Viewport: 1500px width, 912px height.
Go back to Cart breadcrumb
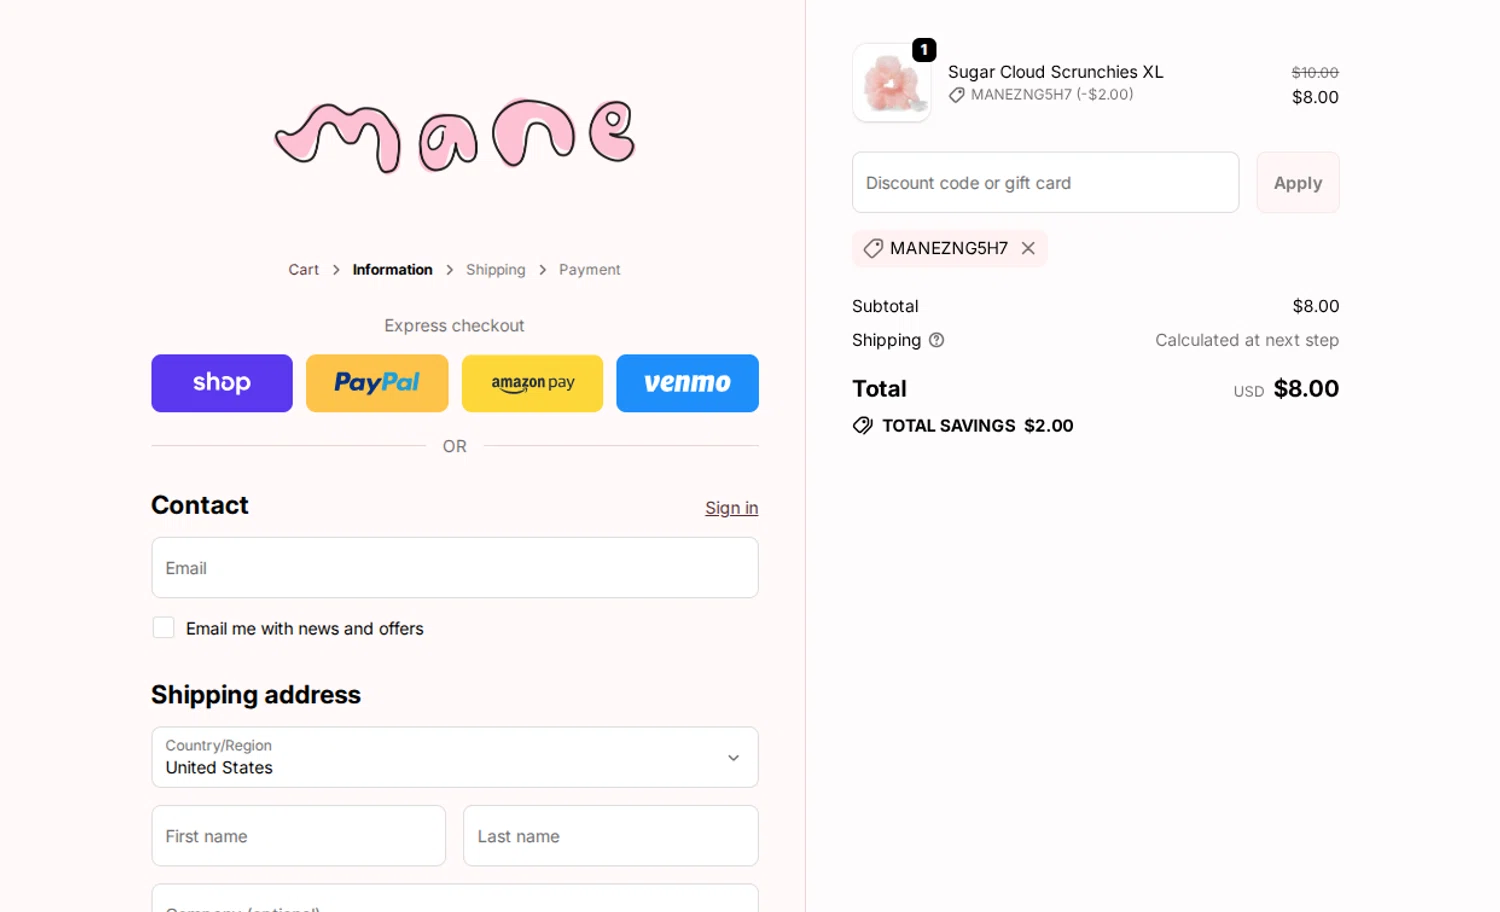click(303, 270)
